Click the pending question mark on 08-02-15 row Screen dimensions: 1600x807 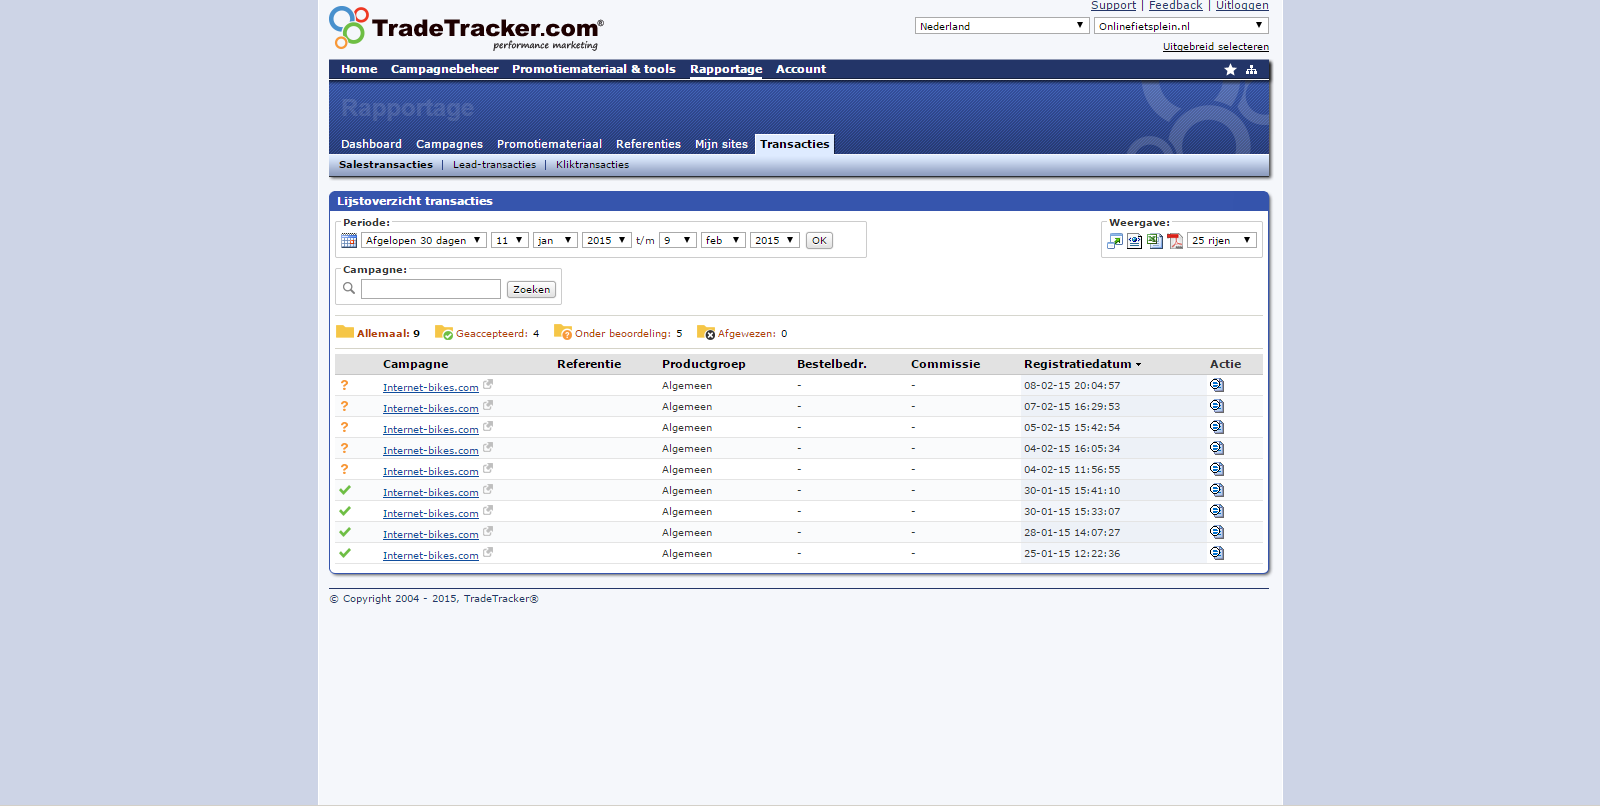(x=345, y=385)
